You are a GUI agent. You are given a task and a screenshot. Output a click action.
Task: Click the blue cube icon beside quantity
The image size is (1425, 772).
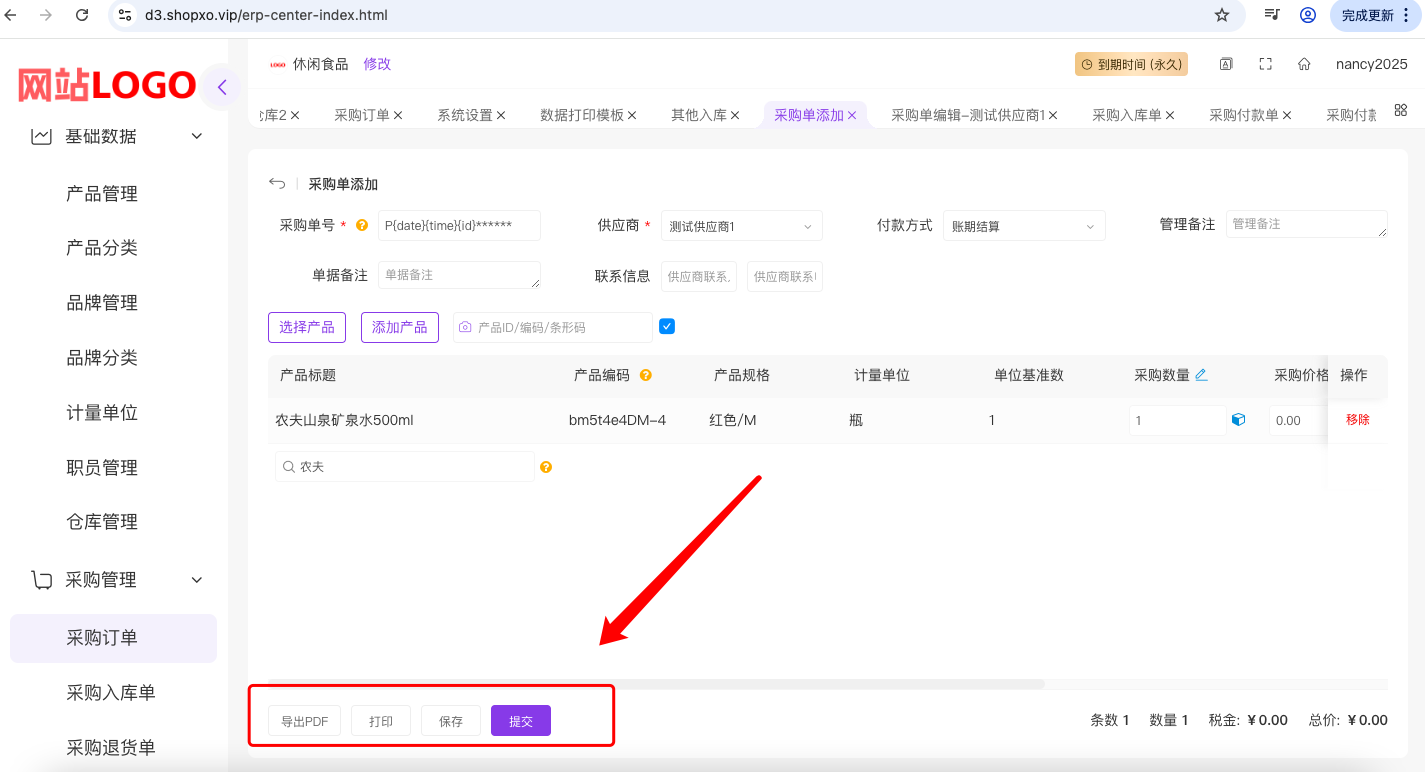[x=1238, y=420]
